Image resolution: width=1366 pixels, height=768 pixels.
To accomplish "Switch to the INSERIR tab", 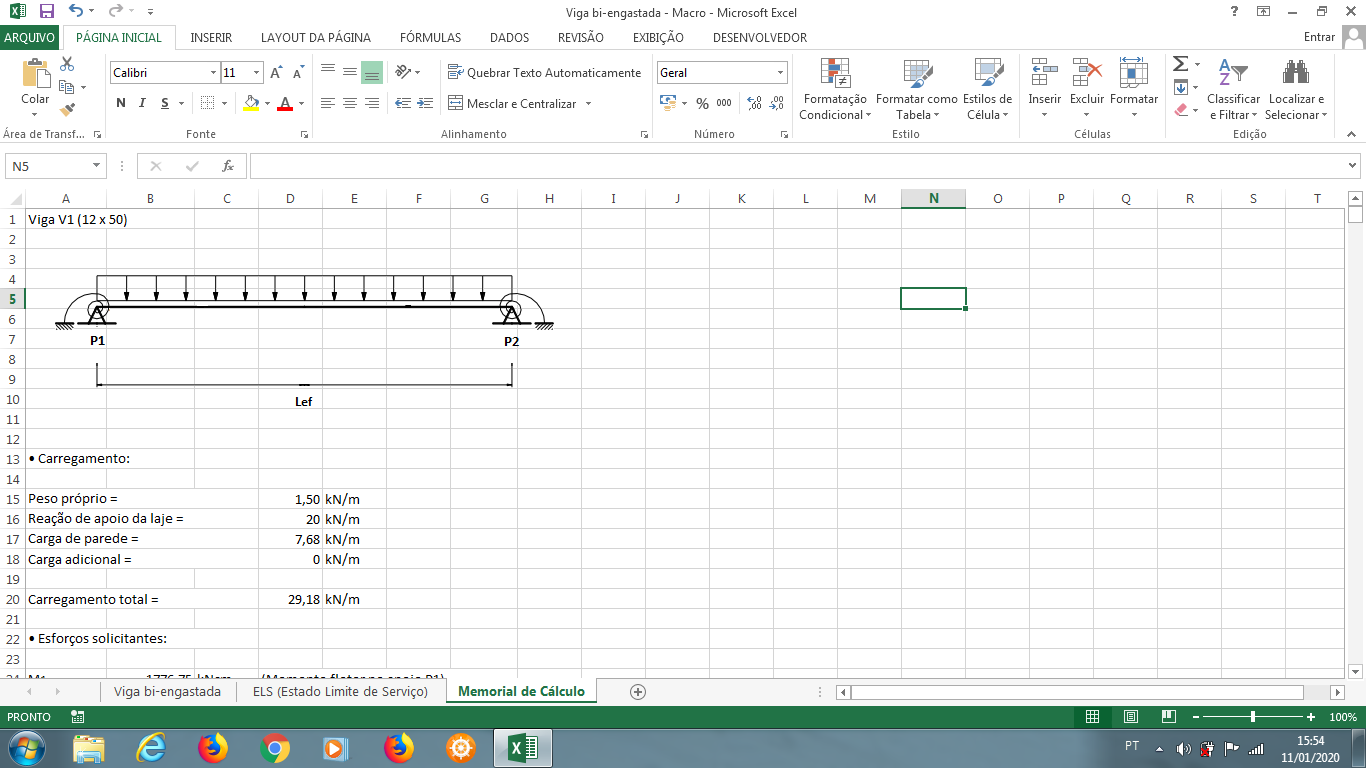I will click(211, 38).
